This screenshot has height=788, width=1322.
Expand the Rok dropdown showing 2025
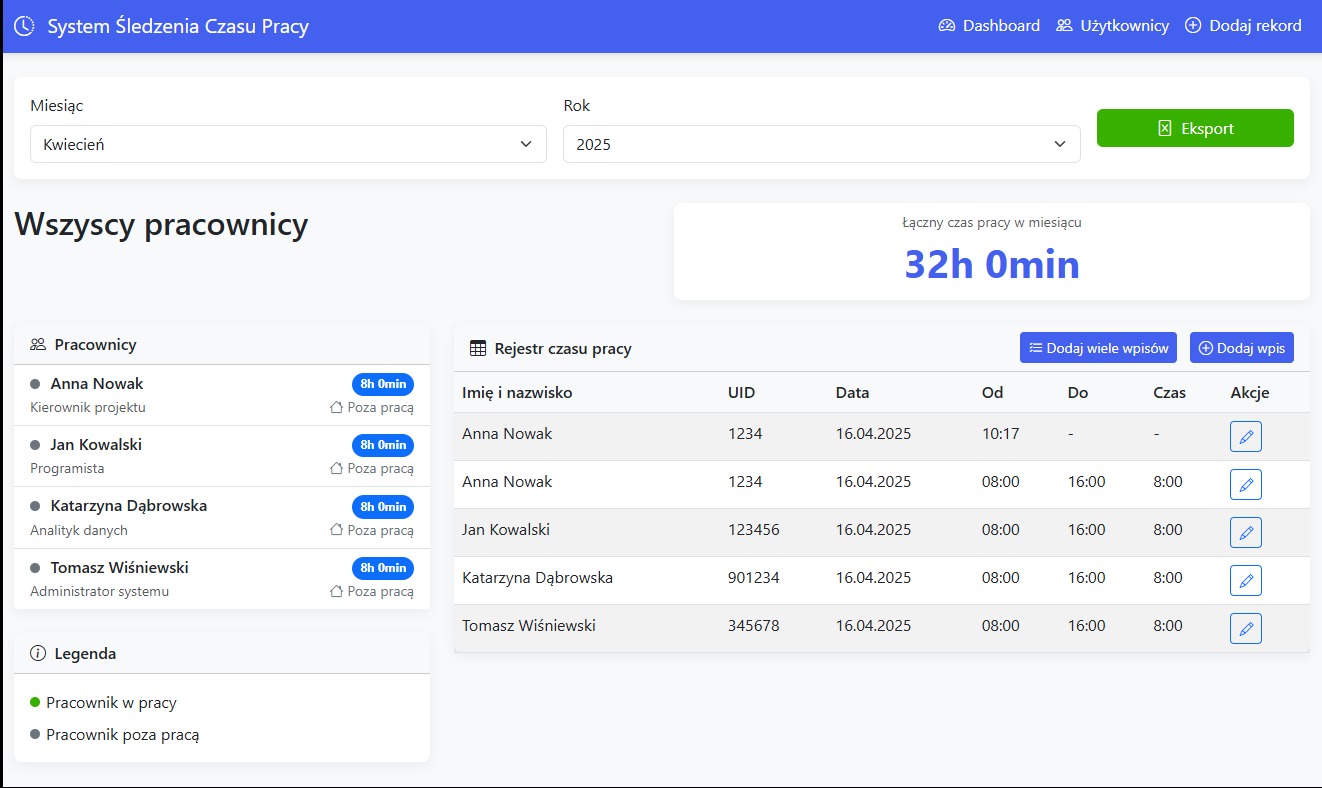[821, 144]
